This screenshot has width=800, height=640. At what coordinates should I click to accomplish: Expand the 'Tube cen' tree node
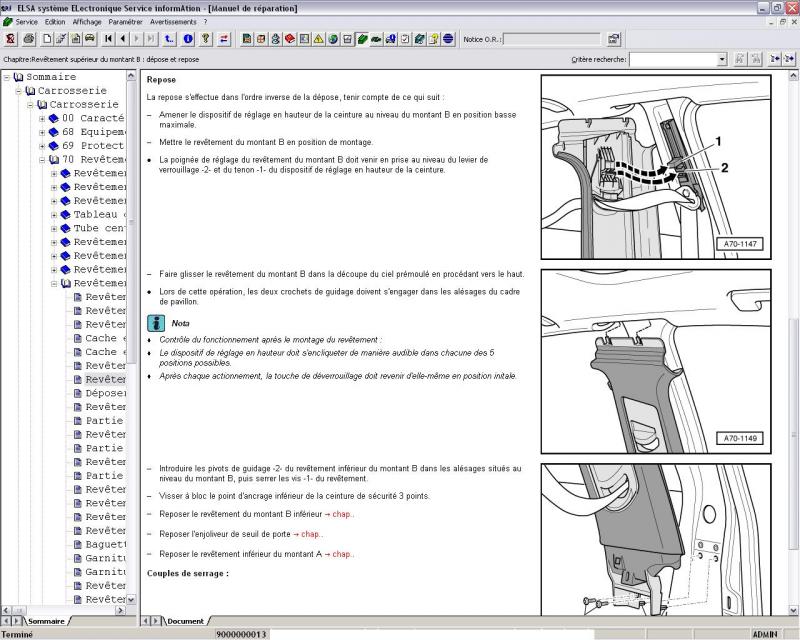54,229
